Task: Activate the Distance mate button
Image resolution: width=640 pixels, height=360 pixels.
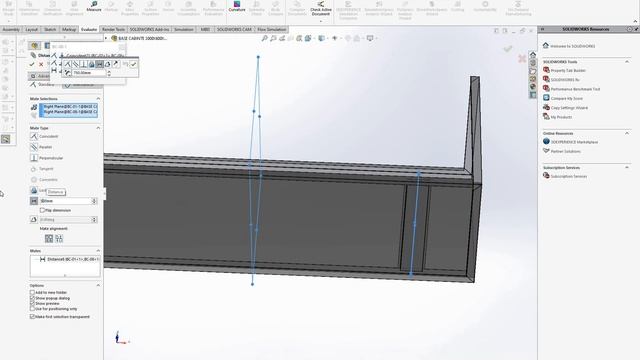Action: click(34, 201)
